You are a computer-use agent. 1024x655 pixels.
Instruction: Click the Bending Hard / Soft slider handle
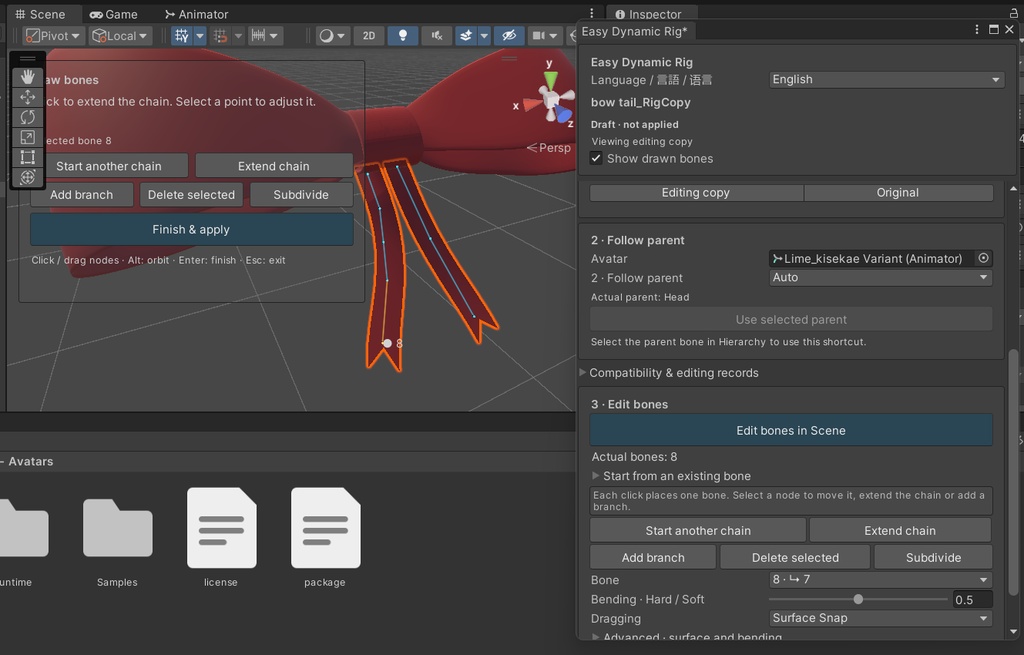click(x=858, y=599)
